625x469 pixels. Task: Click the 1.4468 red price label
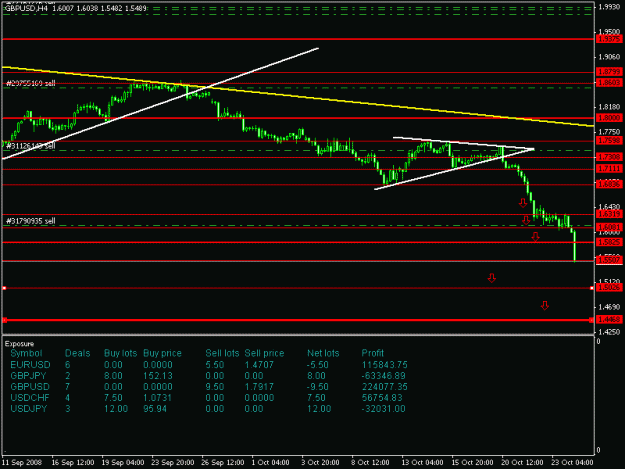[x=610, y=320]
